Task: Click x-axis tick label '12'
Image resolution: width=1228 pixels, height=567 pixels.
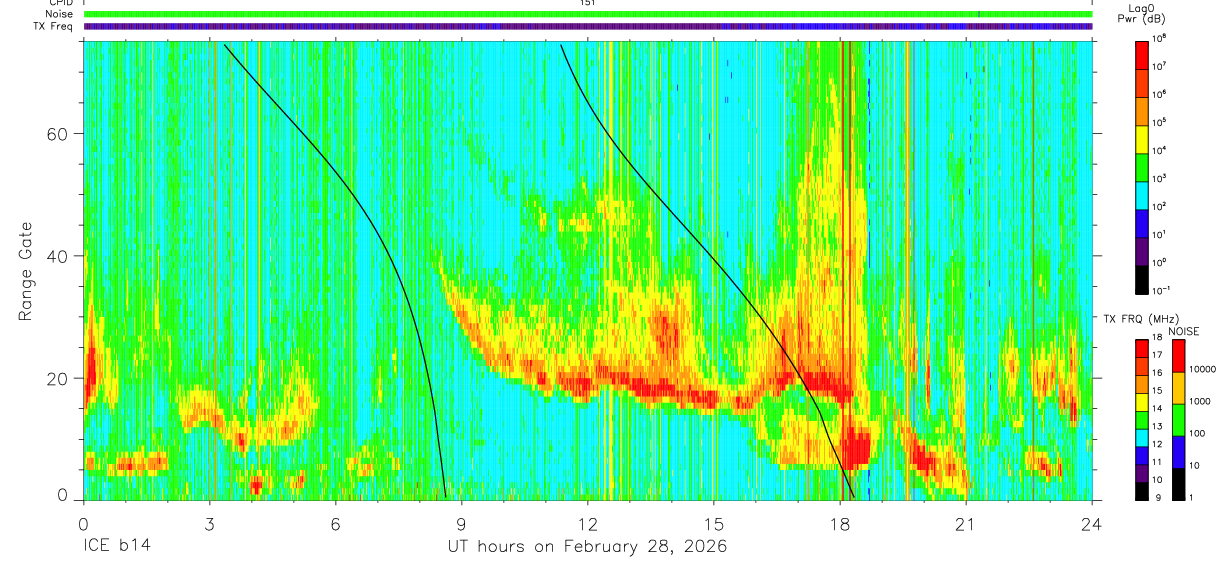Action: click(x=588, y=523)
